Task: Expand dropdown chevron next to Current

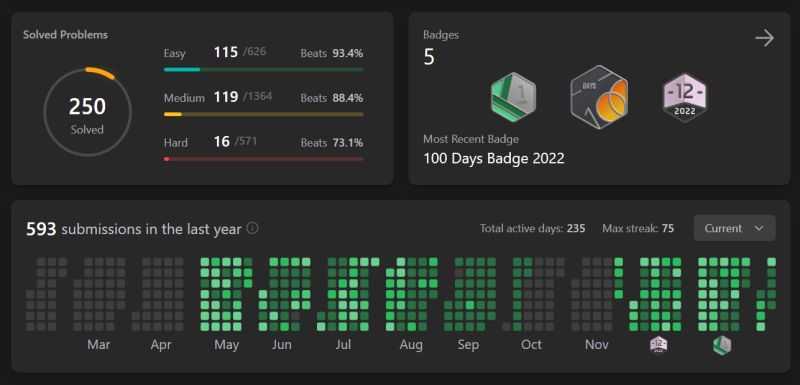Action: tap(759, 228)
